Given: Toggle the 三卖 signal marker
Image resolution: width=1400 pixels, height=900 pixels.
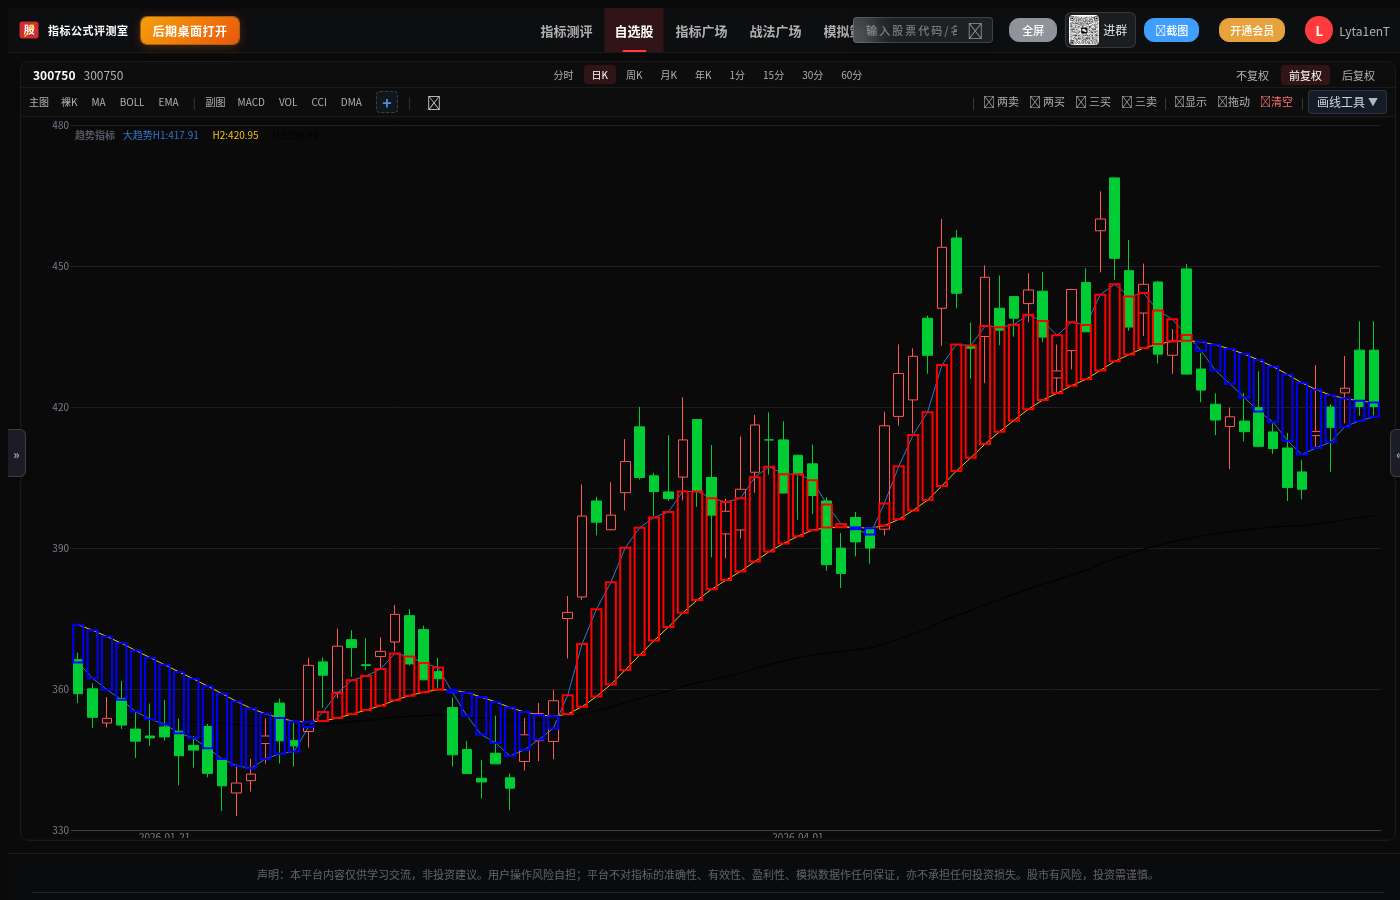Looking at the screenshot, I should (1139, 102).
